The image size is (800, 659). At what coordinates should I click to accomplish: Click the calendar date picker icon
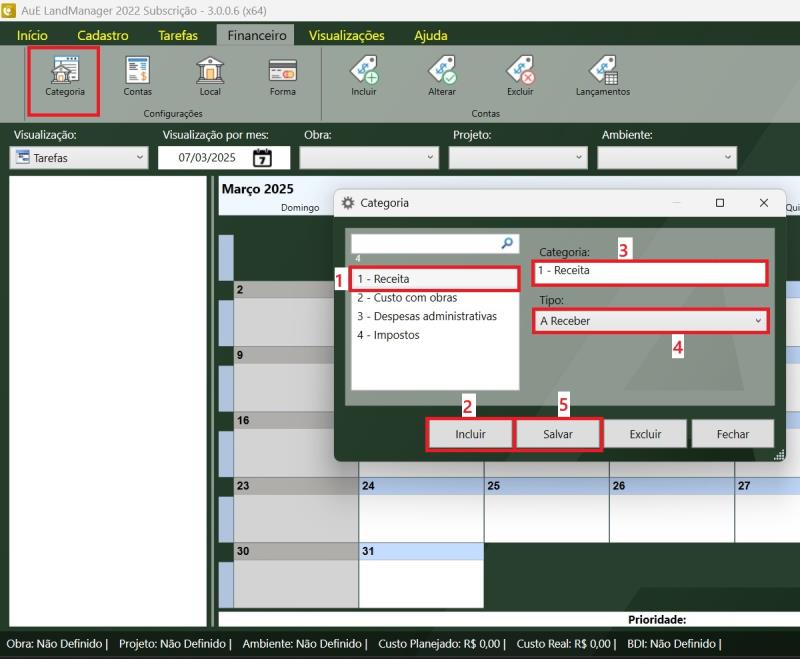tap(262, 158)
